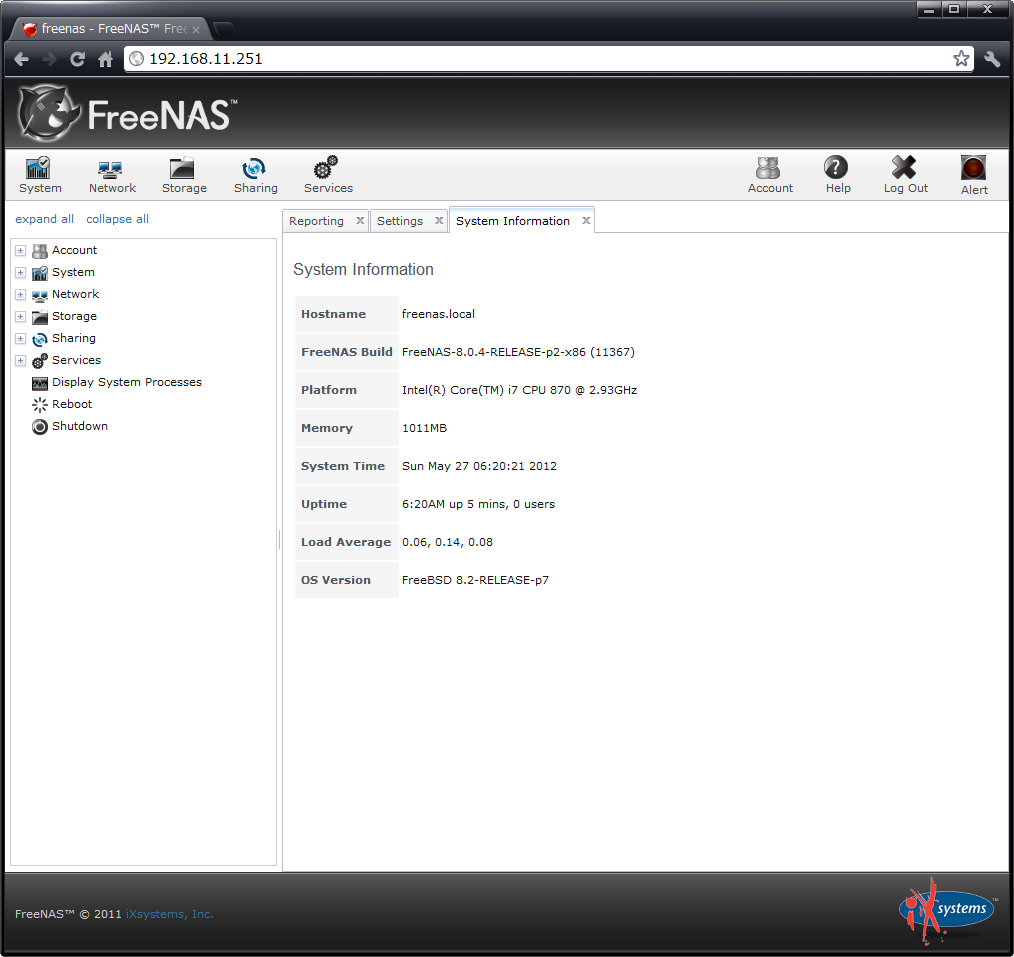Screen dimensions: 1014x957
Task: Close the Settings tab
Action: click(439, 220)
